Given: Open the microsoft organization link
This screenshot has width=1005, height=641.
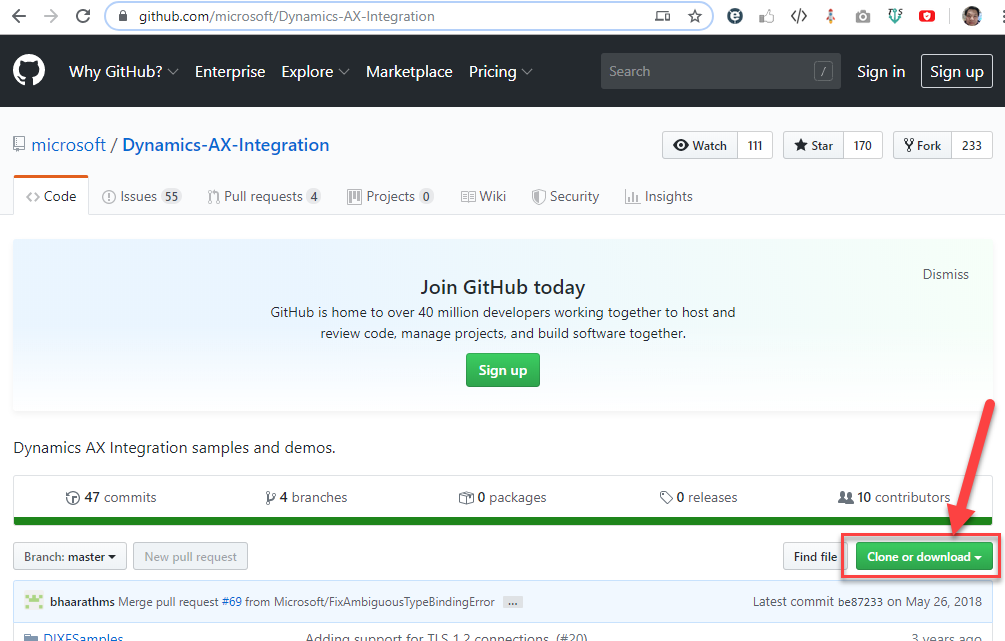Looking at the screenshot, I should pos(69,145).
